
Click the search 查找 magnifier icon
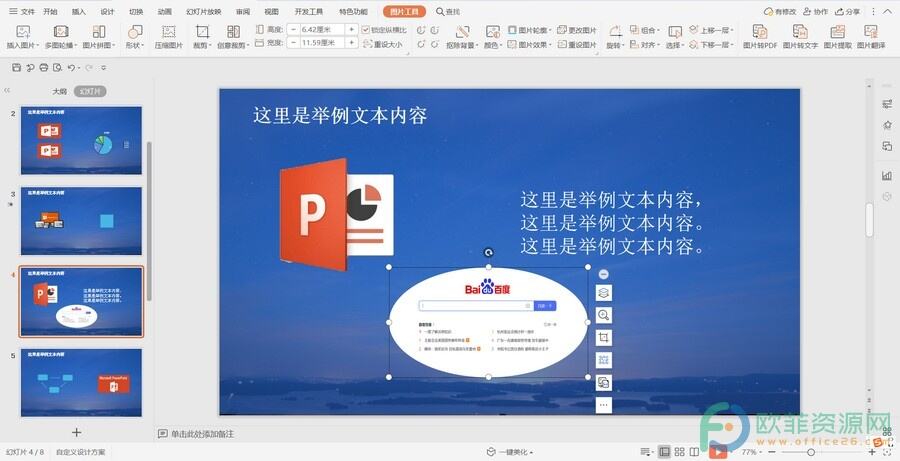click(440, 11)
